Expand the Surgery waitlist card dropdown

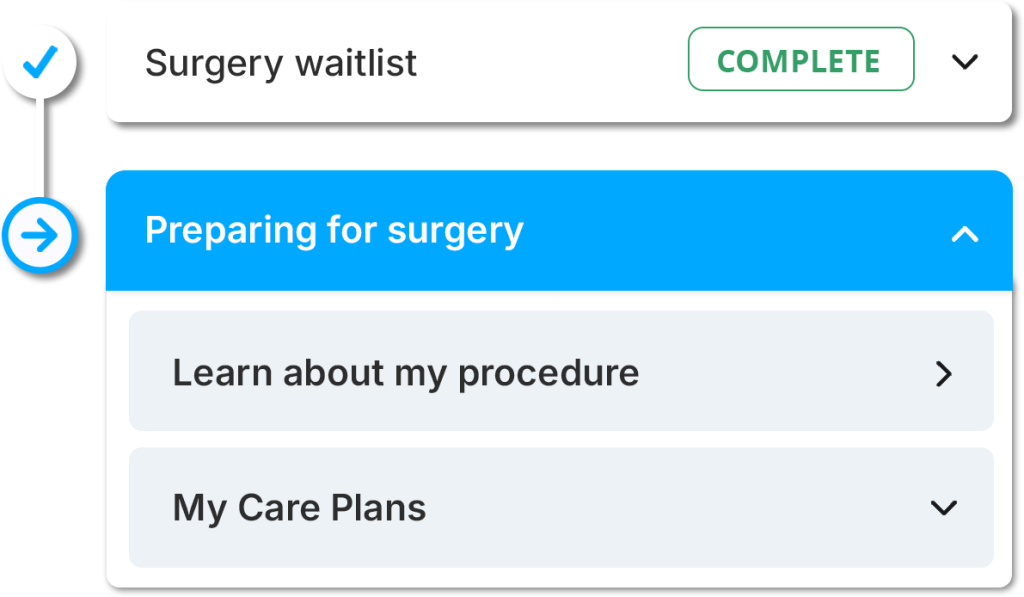click(965, 61)
